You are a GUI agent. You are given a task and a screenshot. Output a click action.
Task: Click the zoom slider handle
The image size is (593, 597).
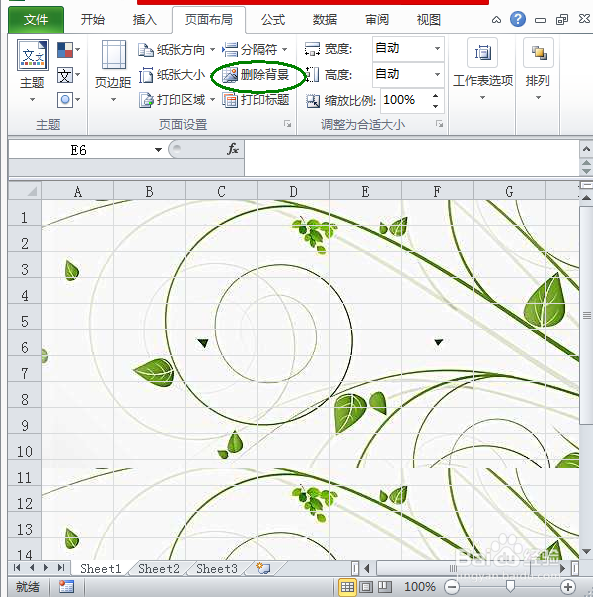[x=510, y=586]
